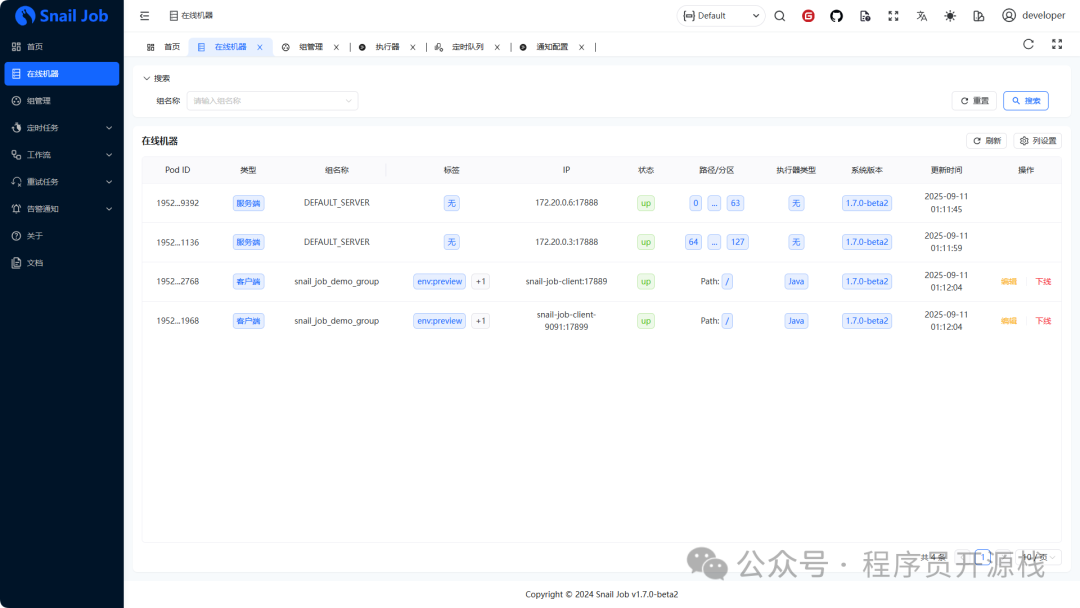Open 列设置 column settings
The height and width of the screenshot is (608, 1080).
point(1037,140)
